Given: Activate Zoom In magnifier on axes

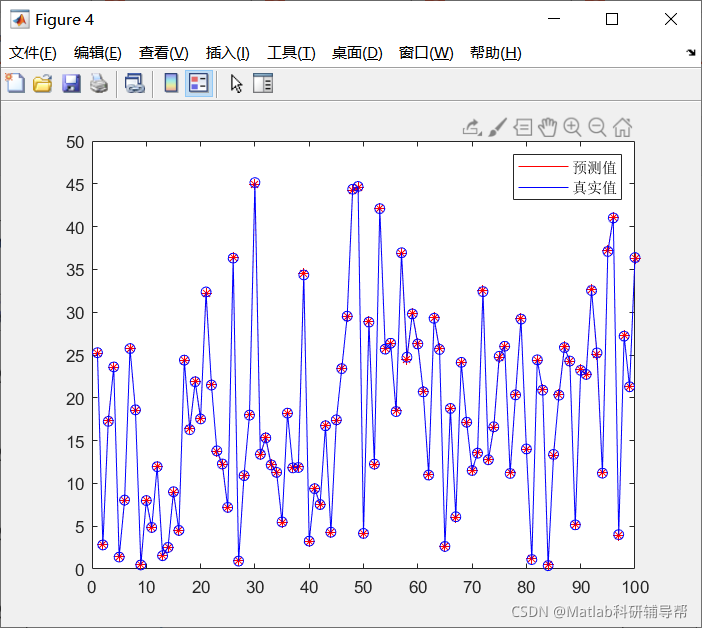Looking at the screenshot, I should [x=572, y=128].
